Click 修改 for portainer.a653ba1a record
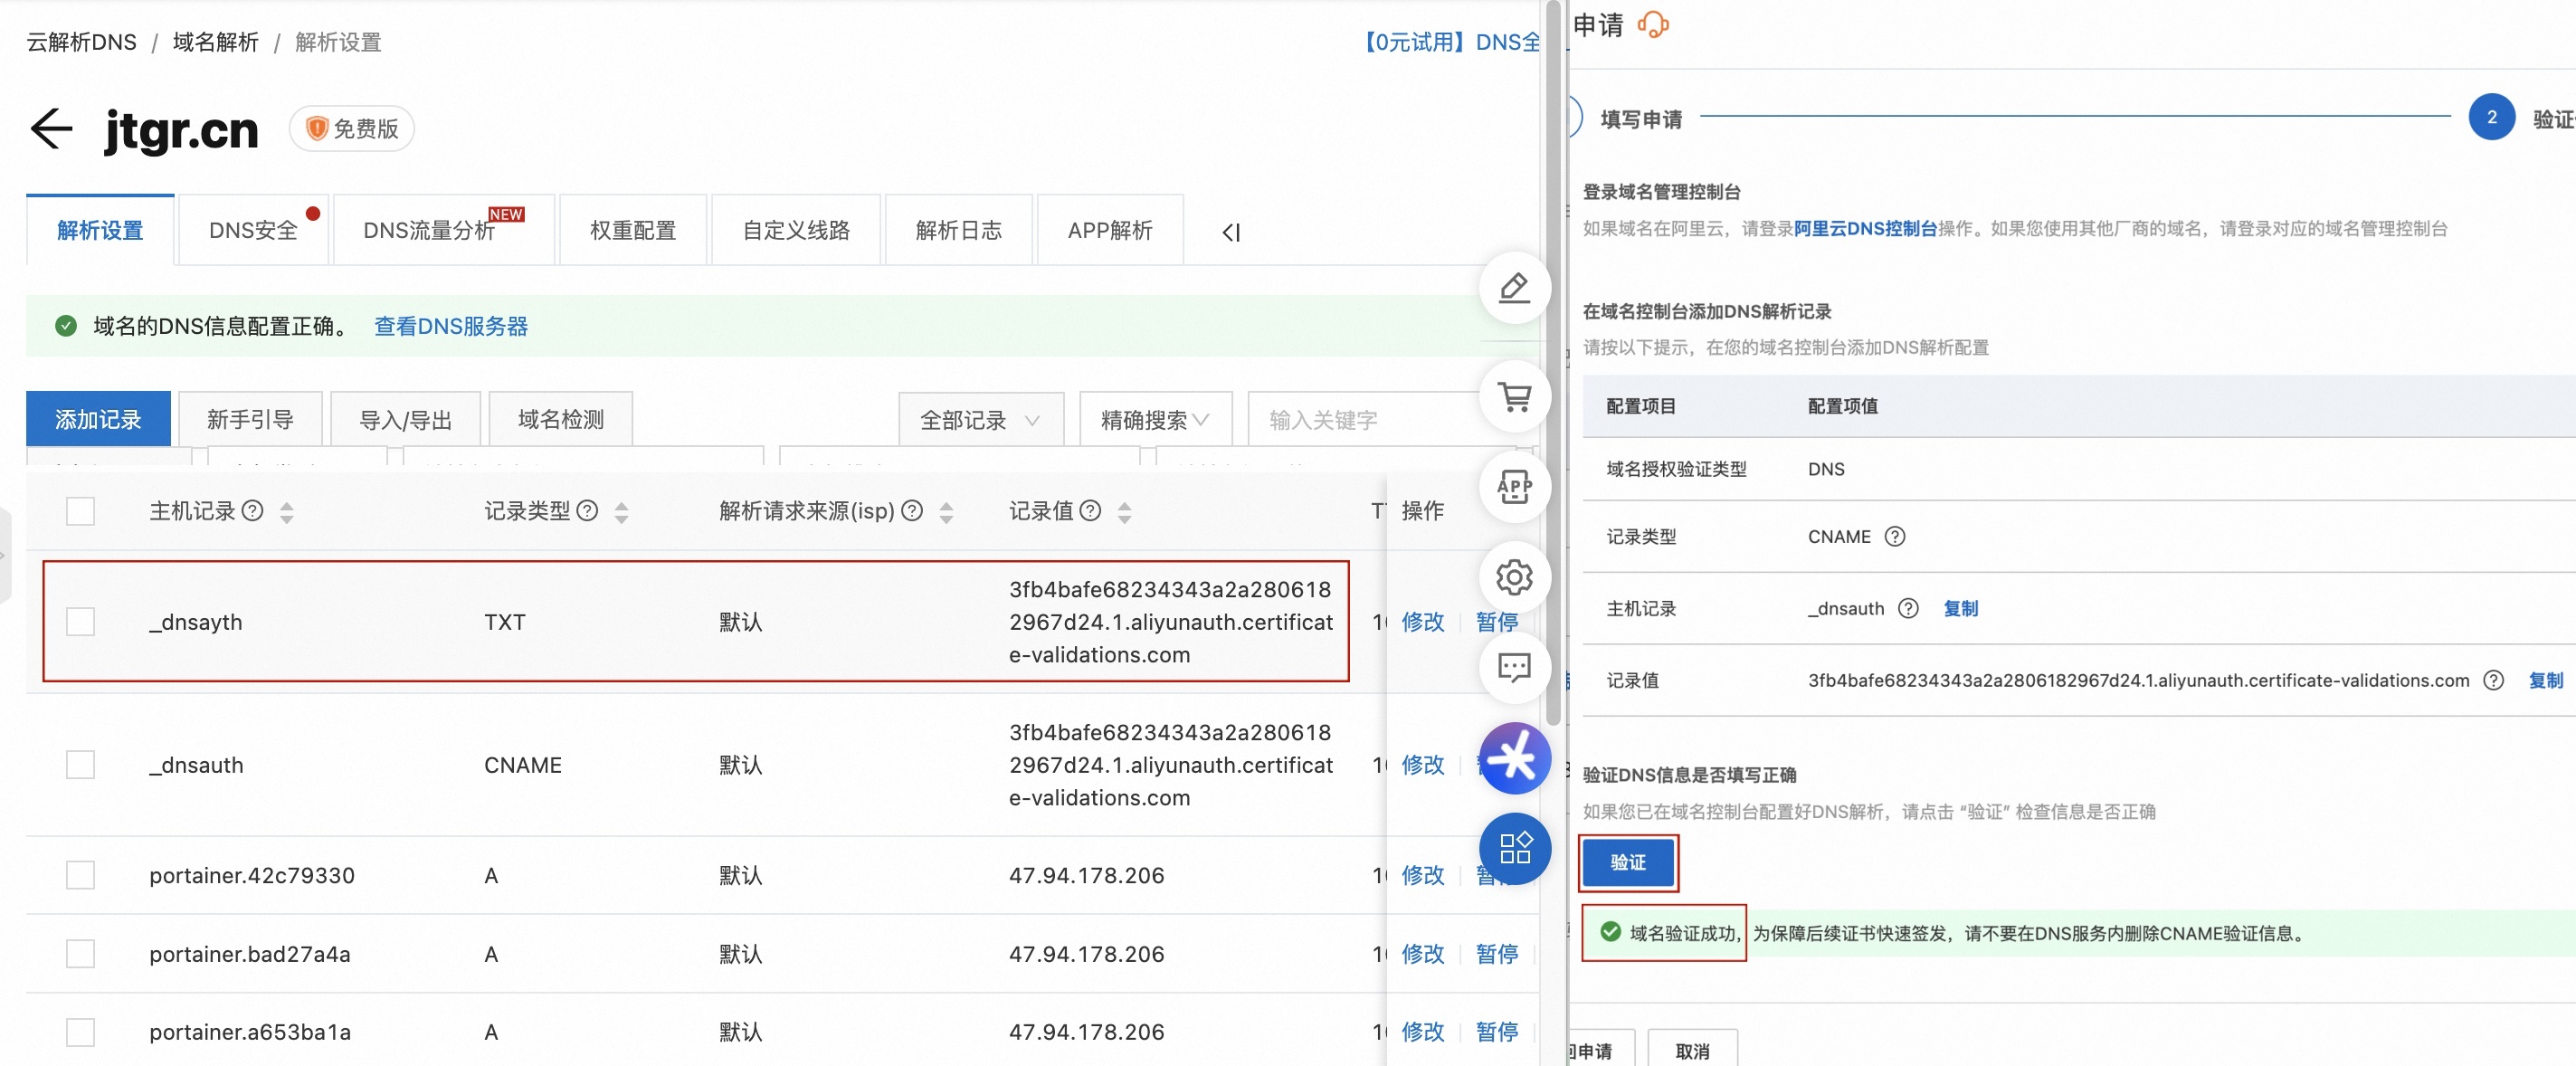The image size is (2576, 1066). 1422,1032
